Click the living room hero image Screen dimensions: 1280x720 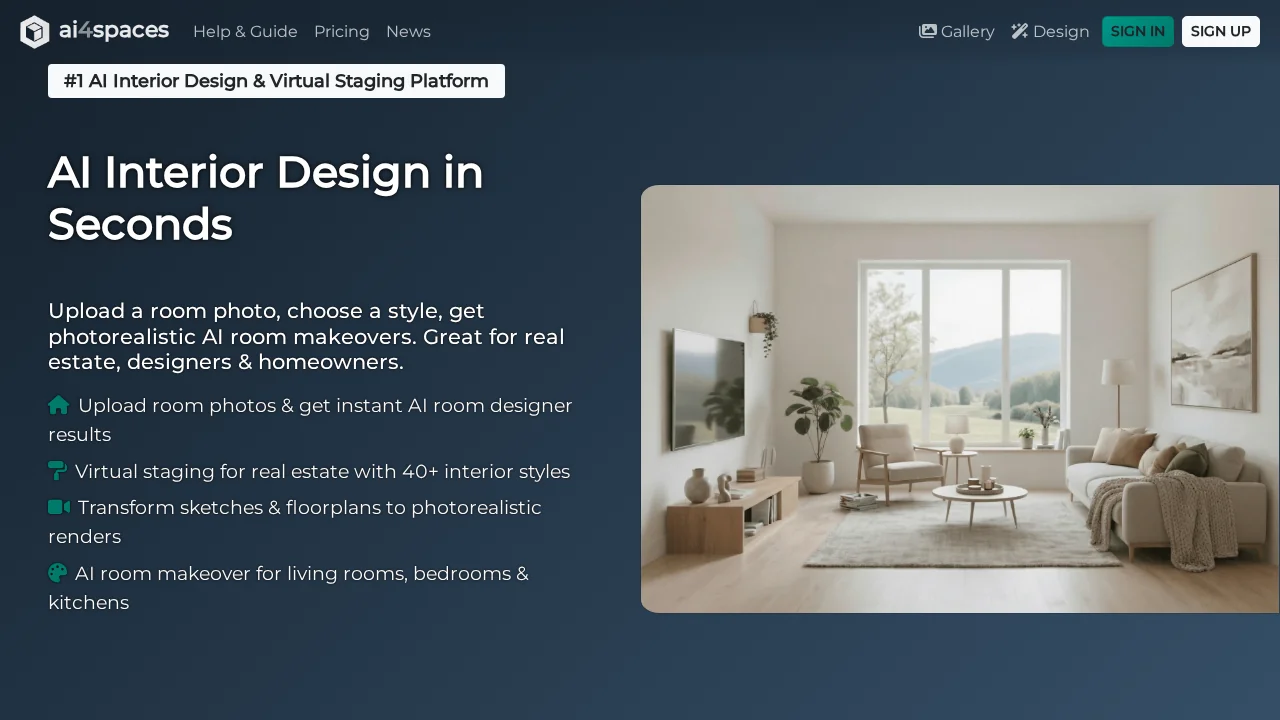pyautogui.click(x=960, y=398)
